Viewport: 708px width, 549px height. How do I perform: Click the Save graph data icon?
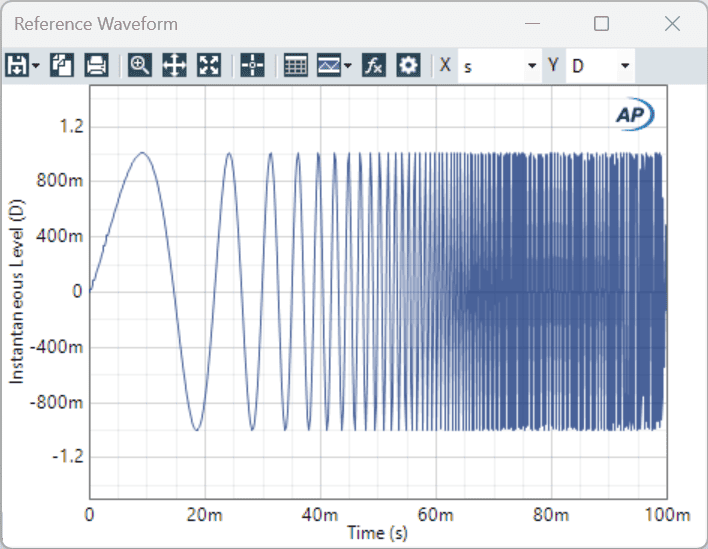[x=17, y=66]
